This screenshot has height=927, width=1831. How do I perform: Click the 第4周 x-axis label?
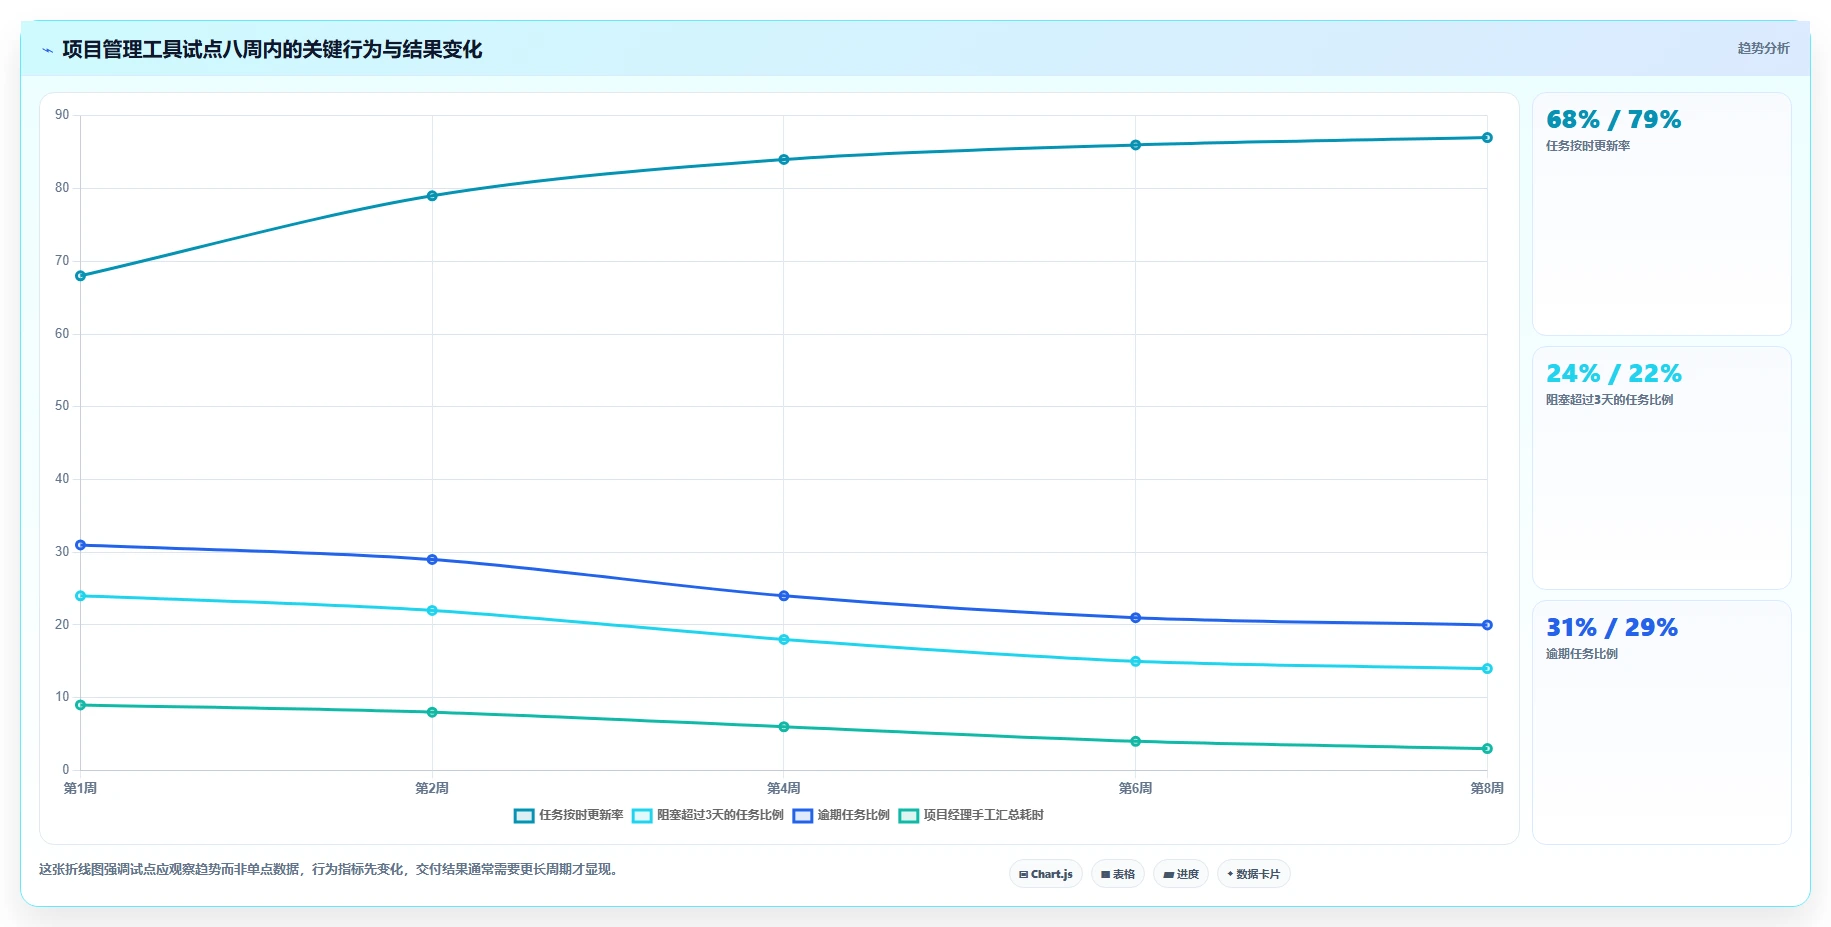click(x=784, y=788)
